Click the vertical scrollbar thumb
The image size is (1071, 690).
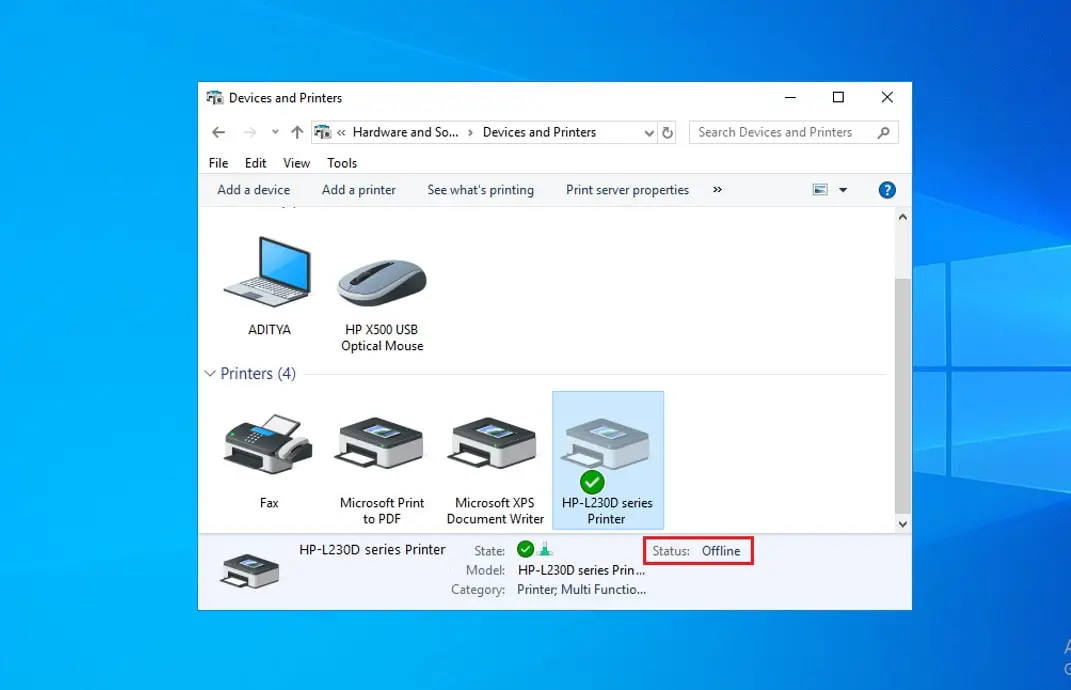coord(902,395)
